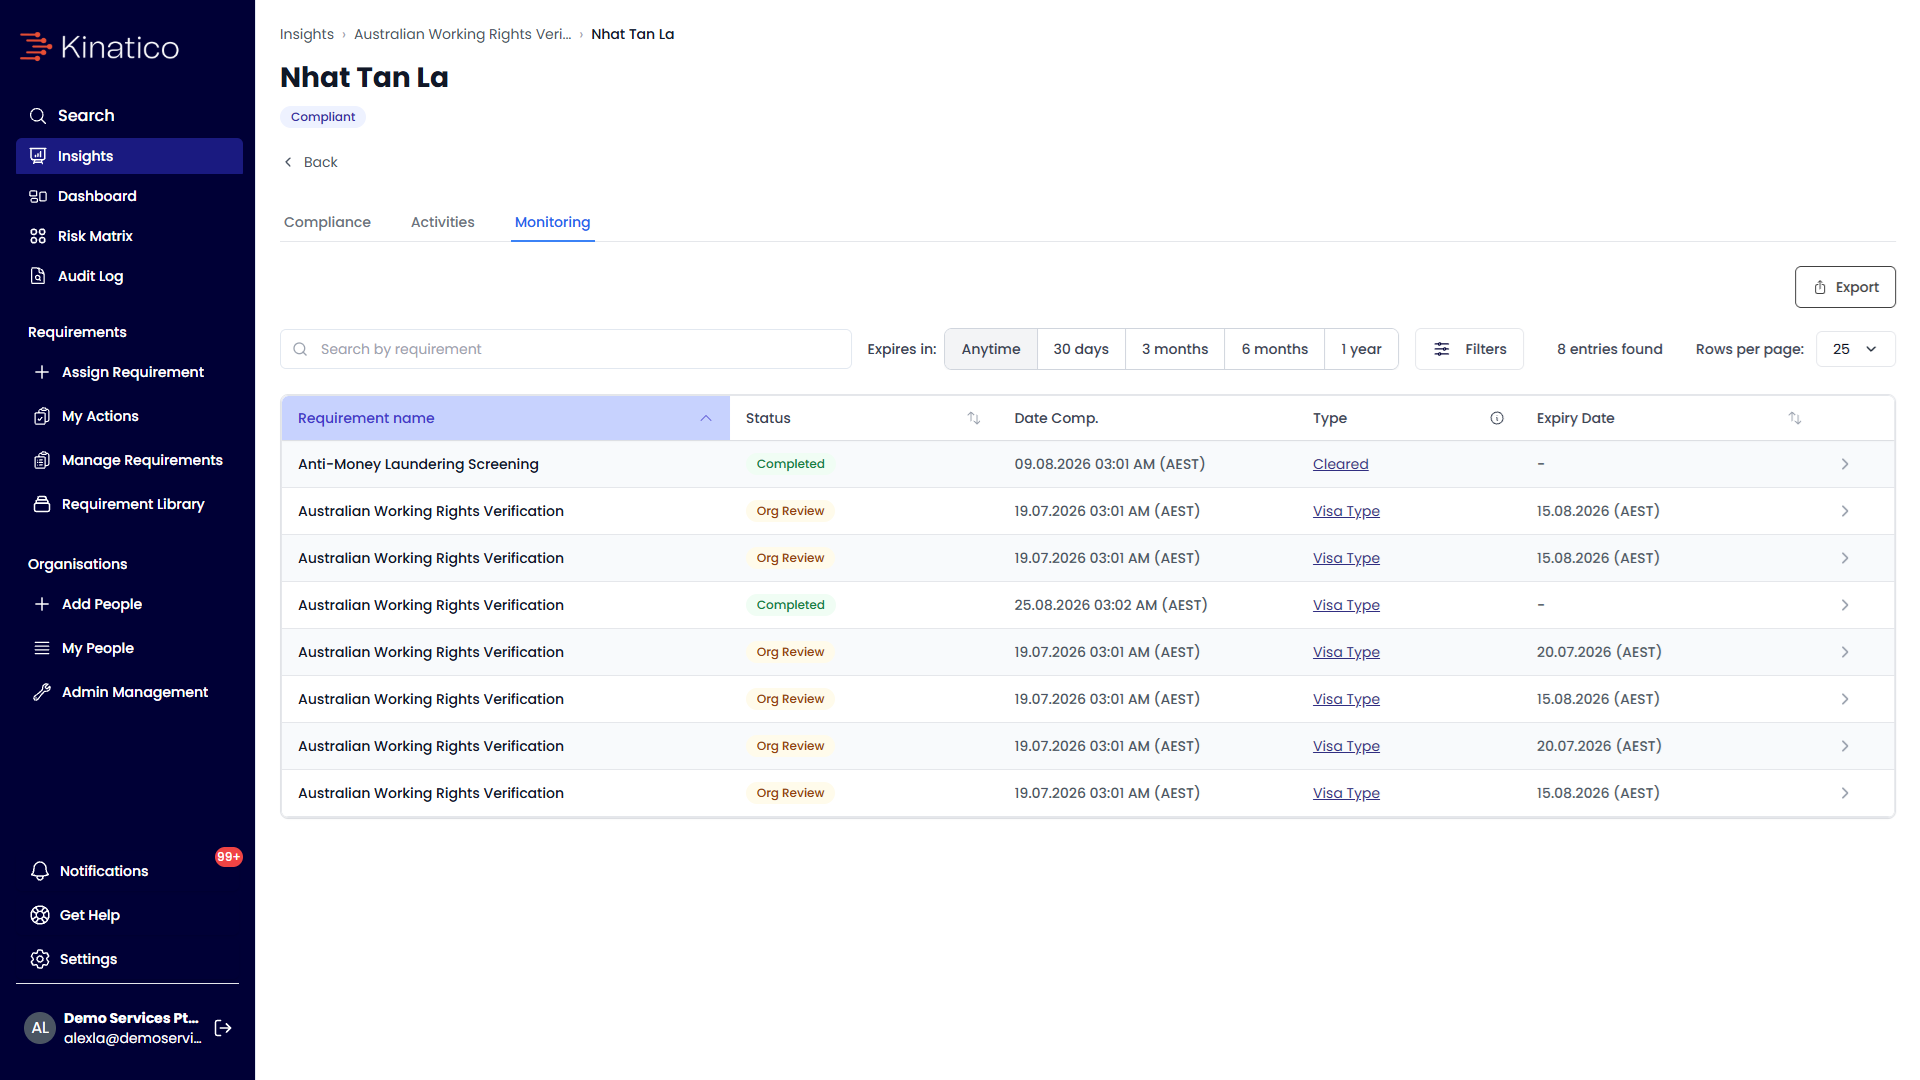Image resolution: width=1920 pixels, height=1080 pixels.
Task: Click Assign Requirement plus icon
Action: pos(42,372)
